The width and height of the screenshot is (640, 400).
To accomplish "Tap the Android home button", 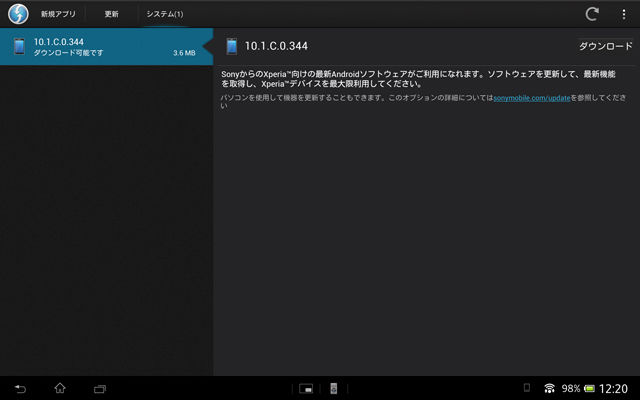I will [x=60, y=388].
